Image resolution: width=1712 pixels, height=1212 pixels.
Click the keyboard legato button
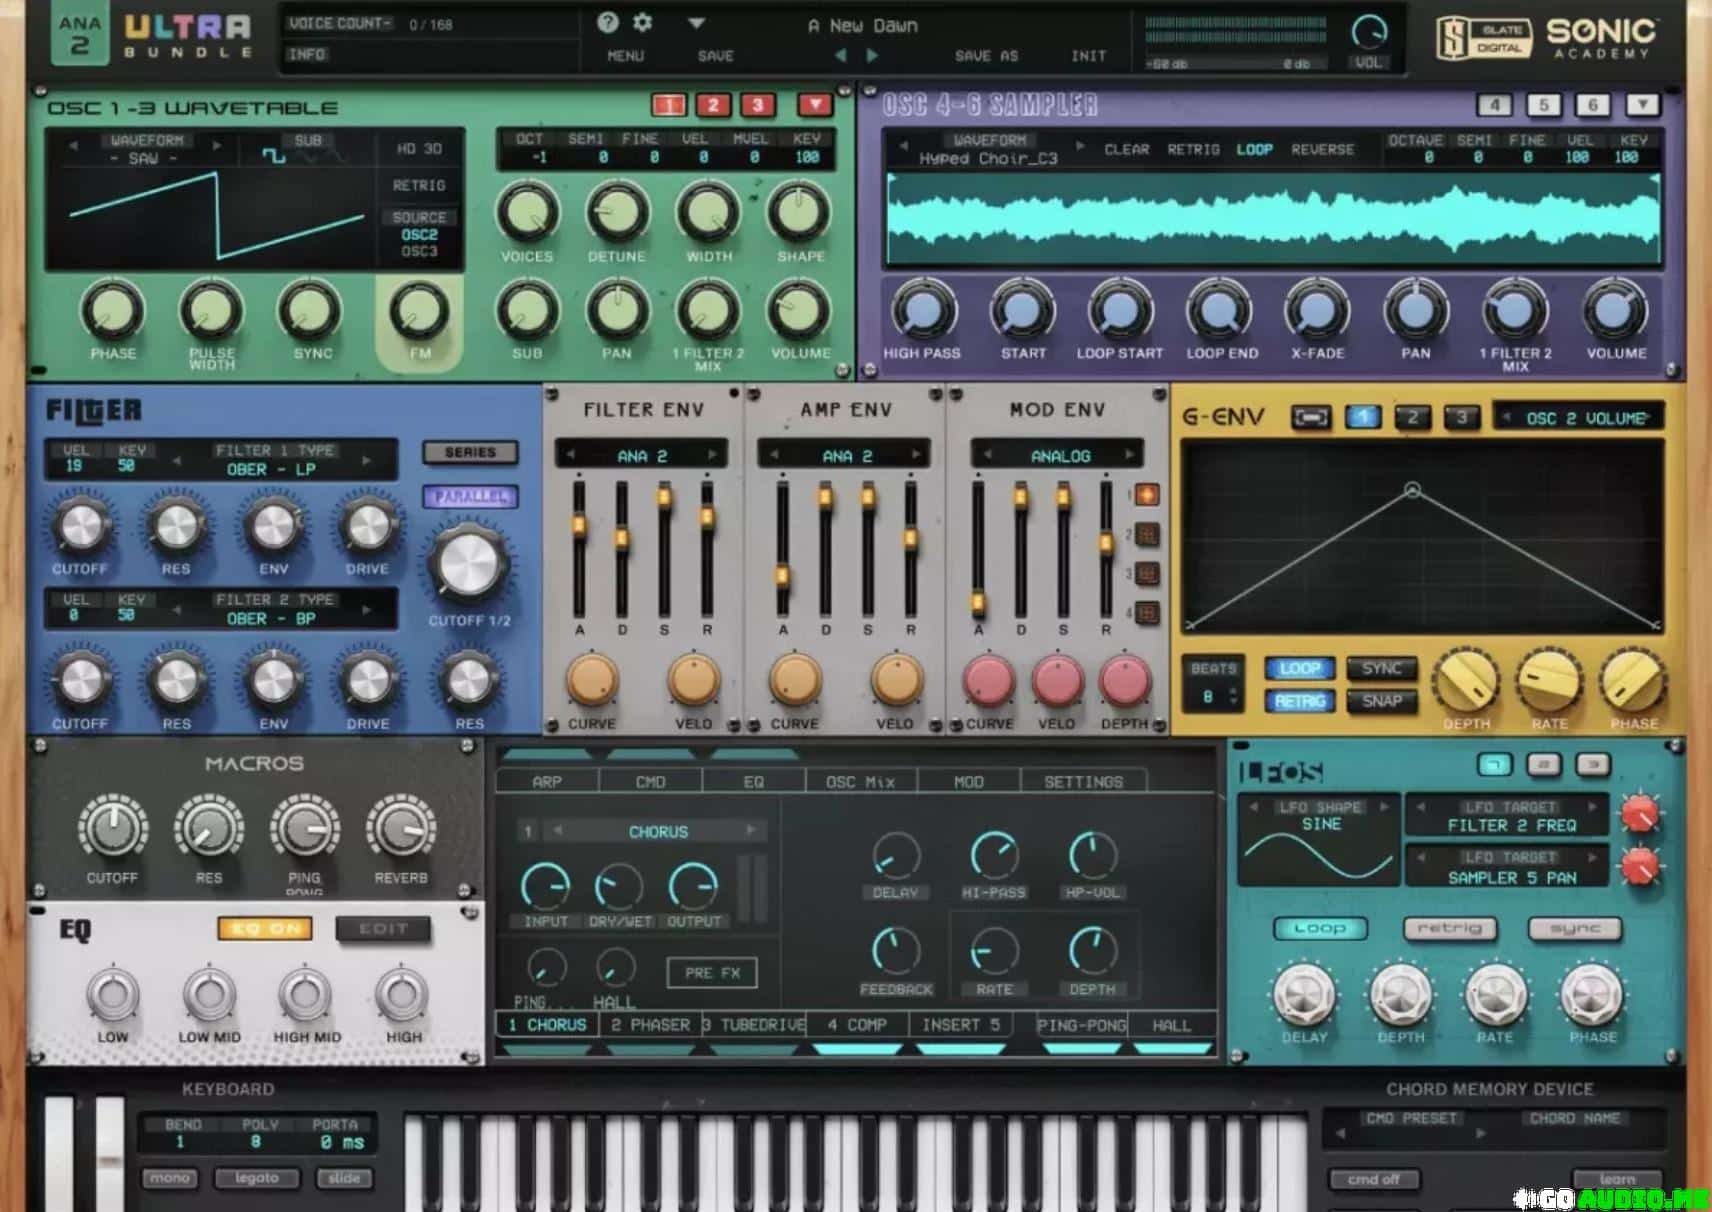coord(256,1178)
